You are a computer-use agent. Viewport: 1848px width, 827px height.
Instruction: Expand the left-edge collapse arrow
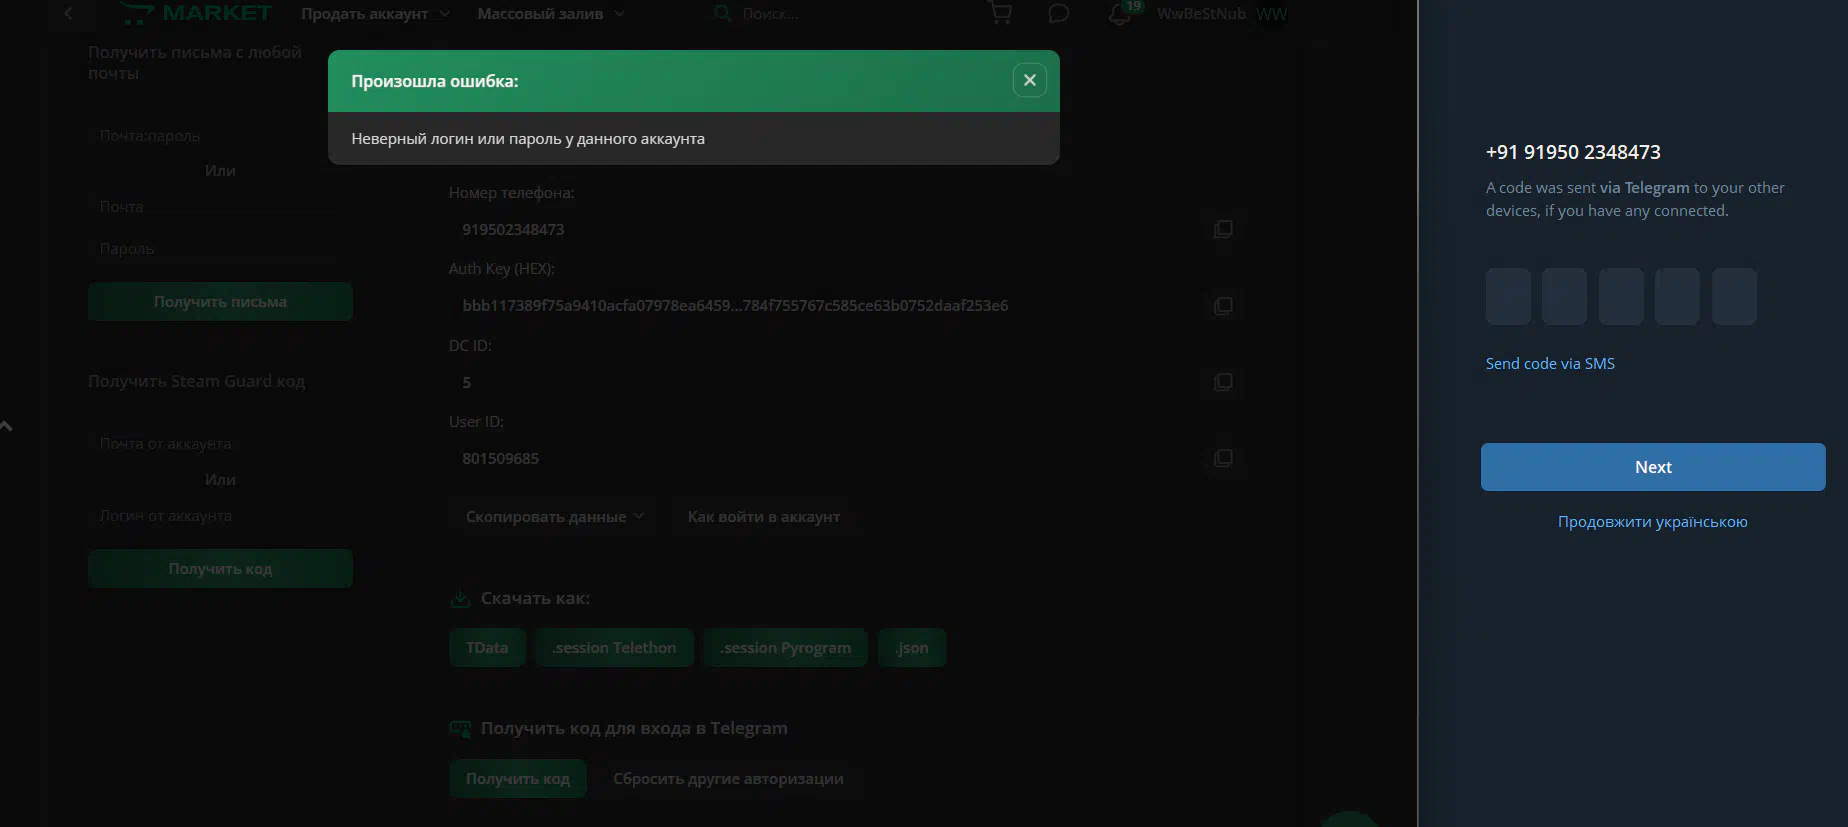pos(6,426)
